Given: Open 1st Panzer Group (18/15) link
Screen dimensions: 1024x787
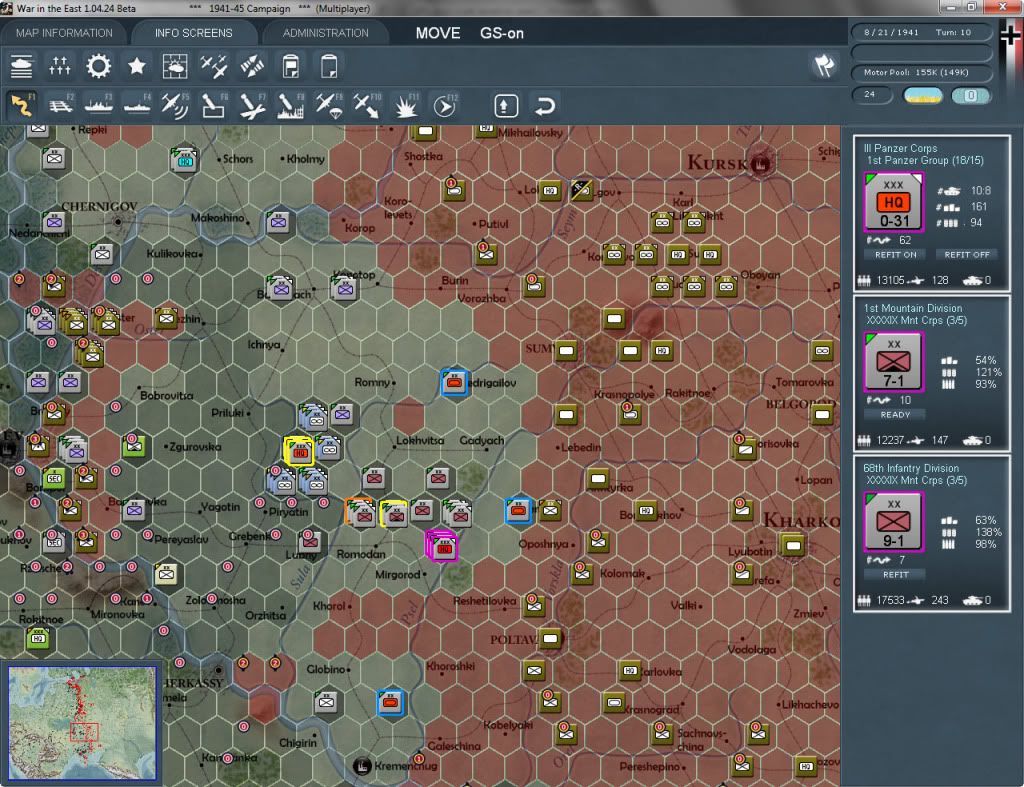Looking at the screenshot, I should click(x=925, y=161).
